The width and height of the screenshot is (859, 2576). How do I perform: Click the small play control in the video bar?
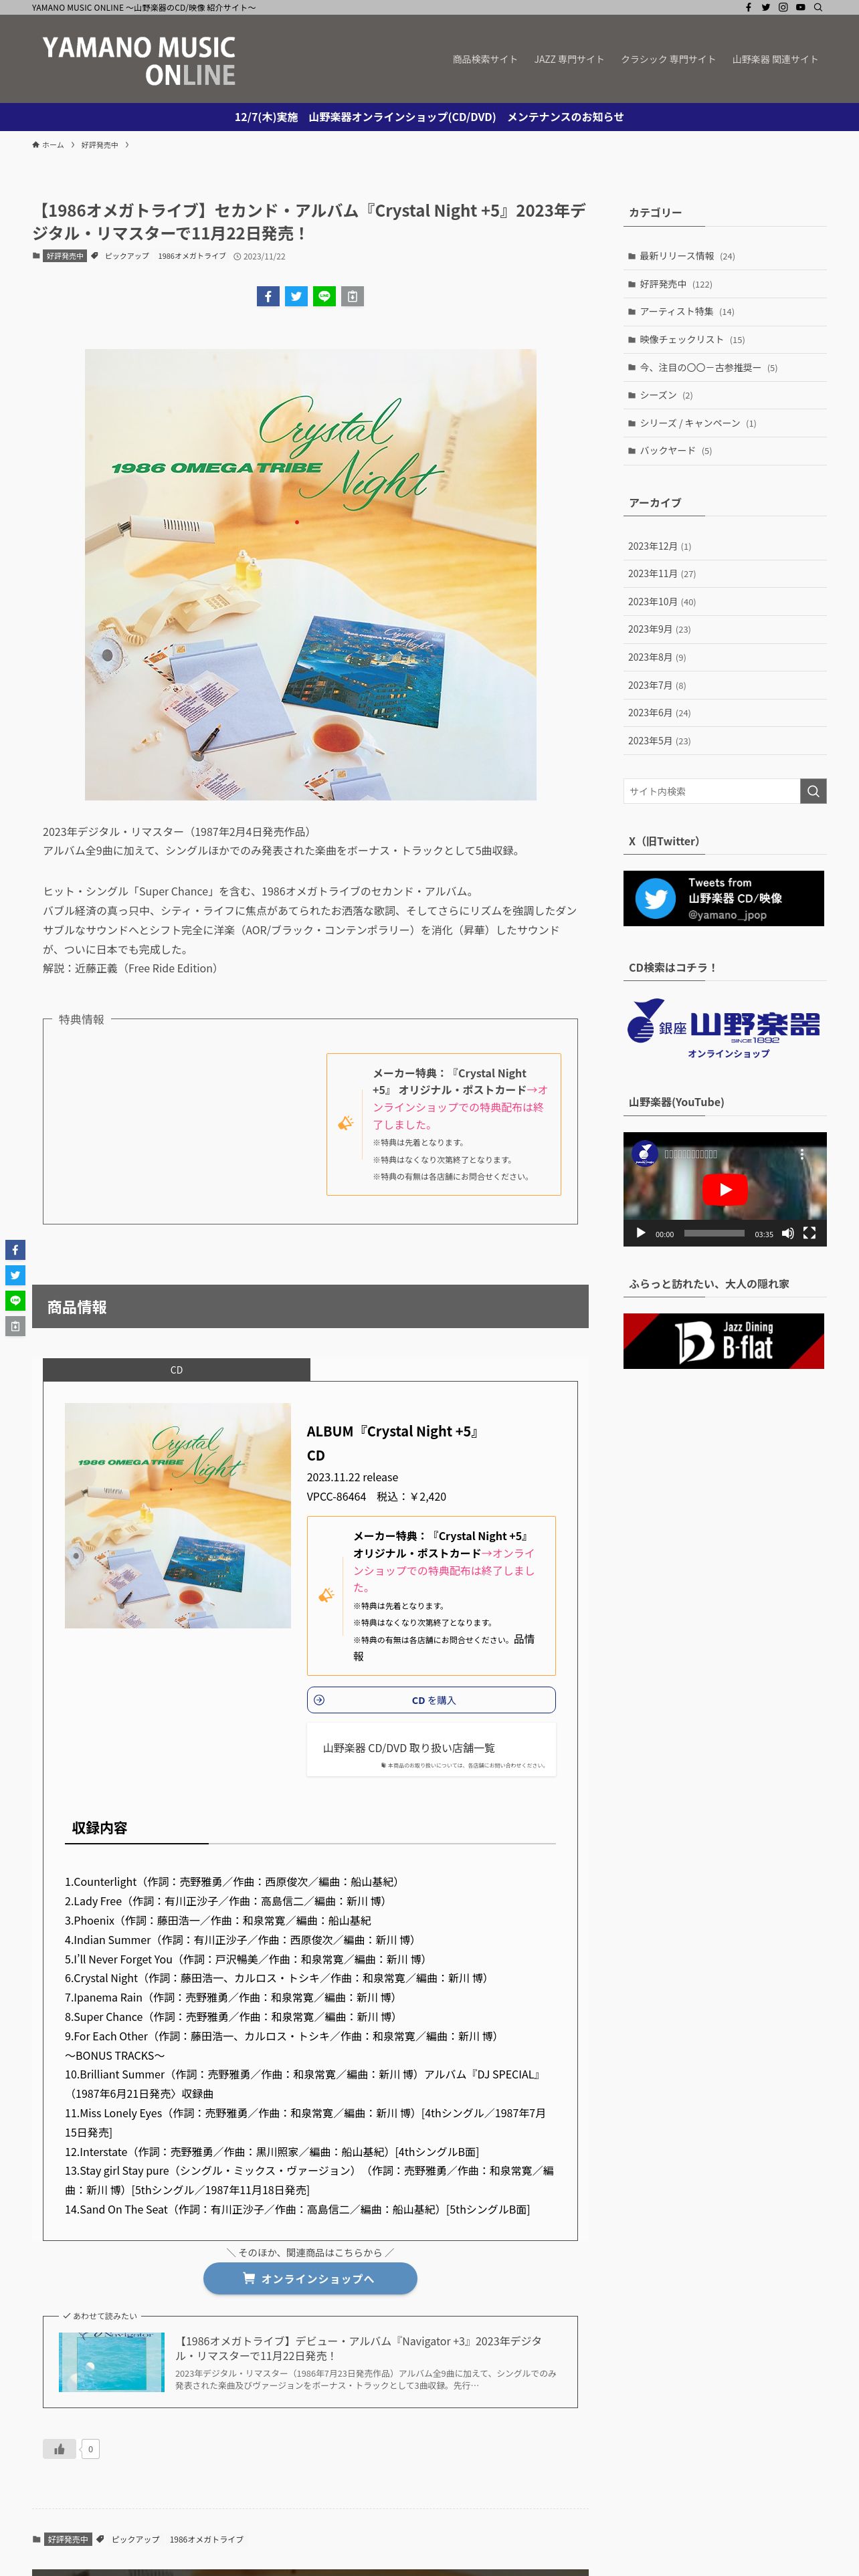coord(640,1233)
